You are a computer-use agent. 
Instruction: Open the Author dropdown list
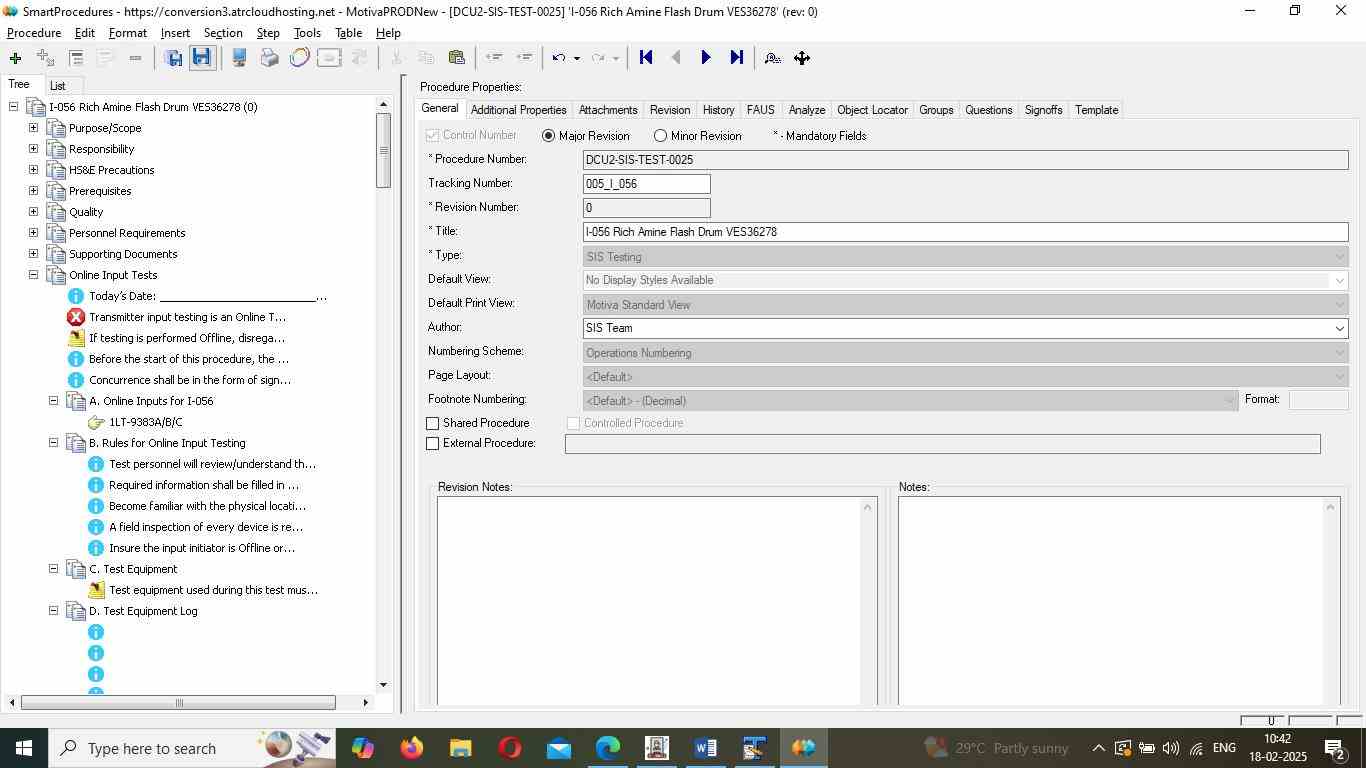coord(1339,329)
